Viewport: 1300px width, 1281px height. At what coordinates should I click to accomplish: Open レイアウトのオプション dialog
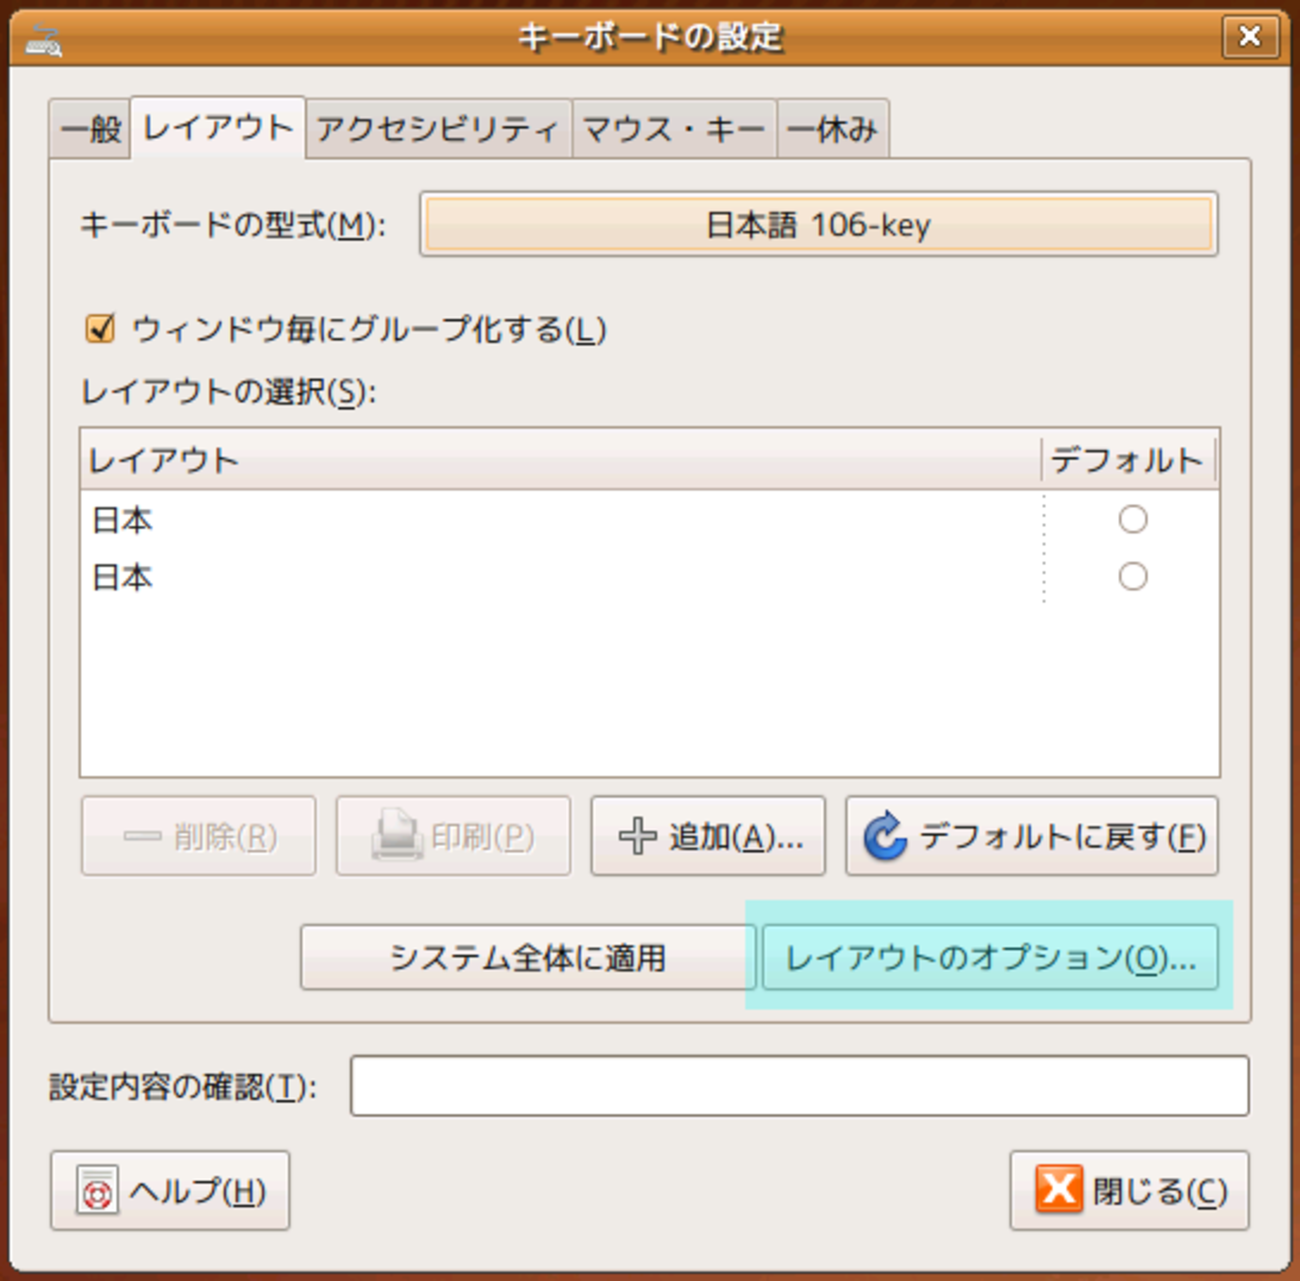tap(990, 958)
